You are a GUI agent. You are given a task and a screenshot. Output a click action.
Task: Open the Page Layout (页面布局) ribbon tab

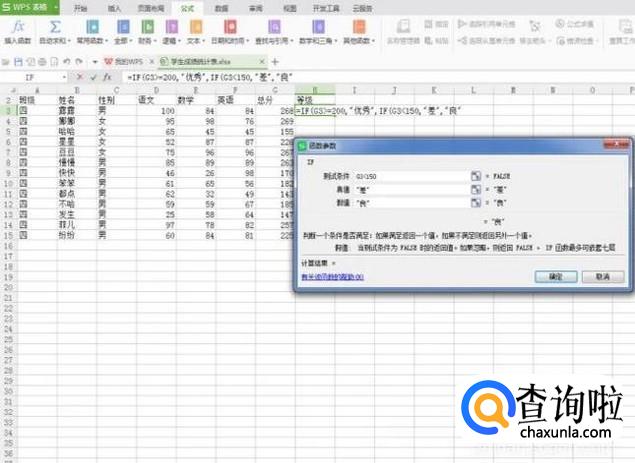coord(151,8)
